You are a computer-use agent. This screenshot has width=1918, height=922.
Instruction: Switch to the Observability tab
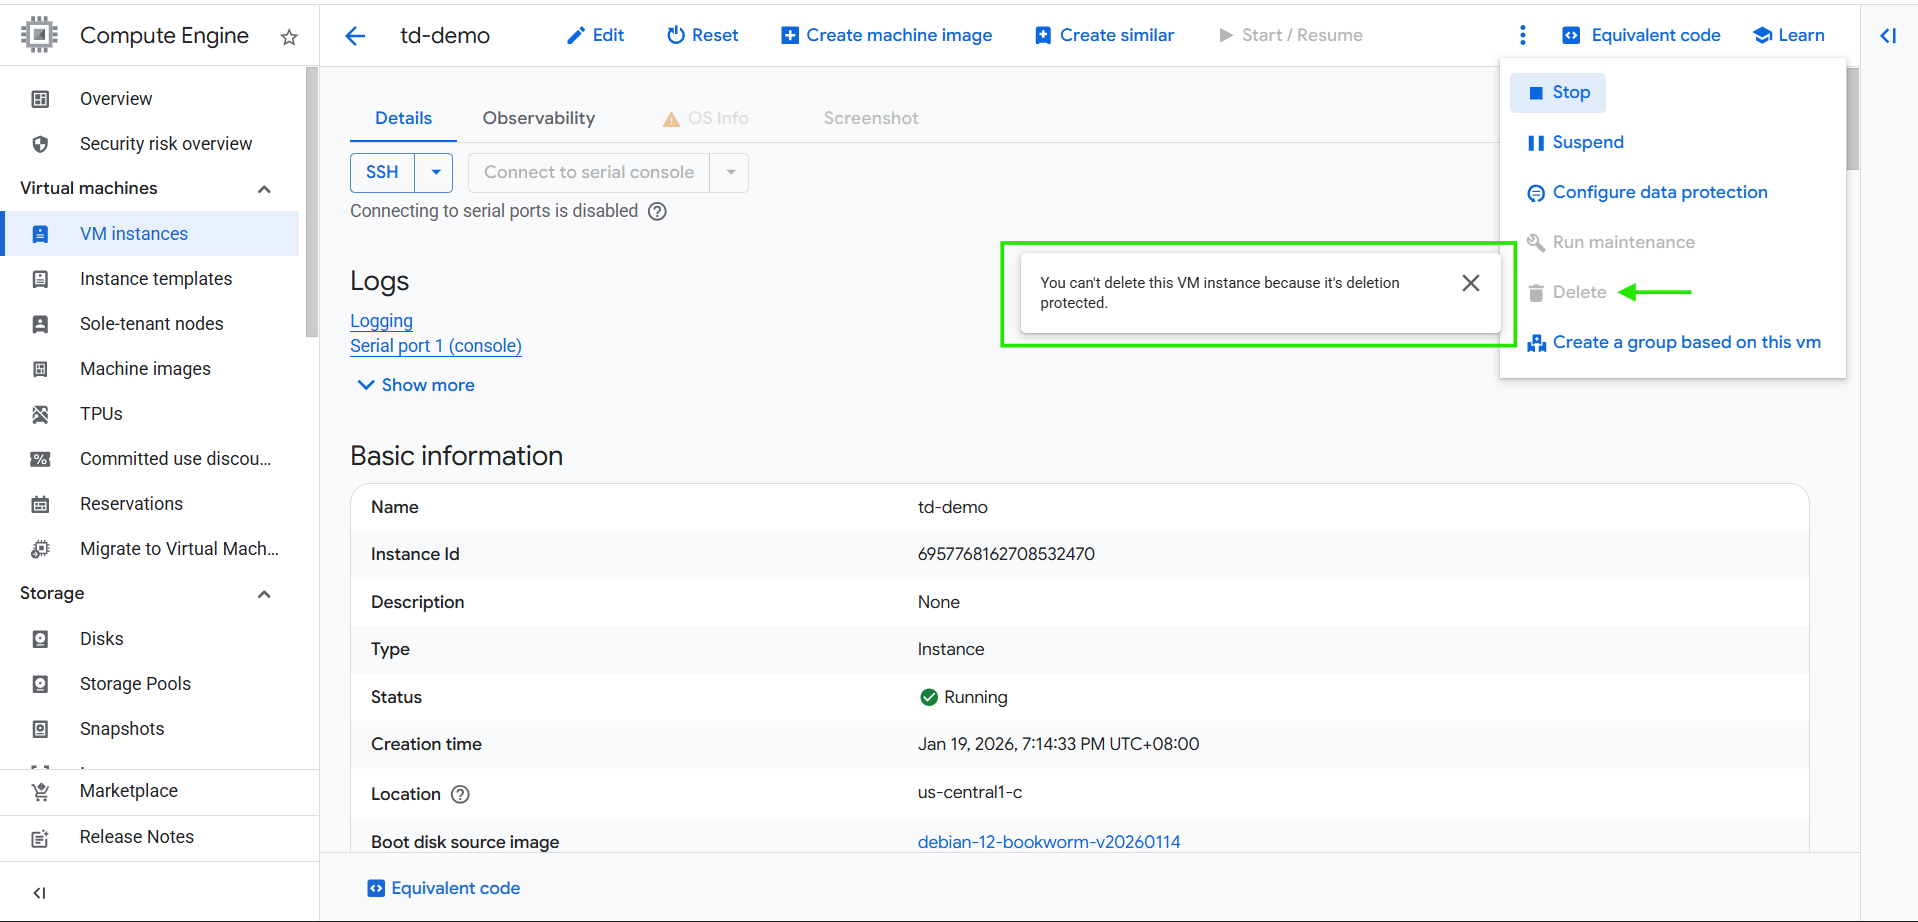pyautogui.click(x=538, y=118)
